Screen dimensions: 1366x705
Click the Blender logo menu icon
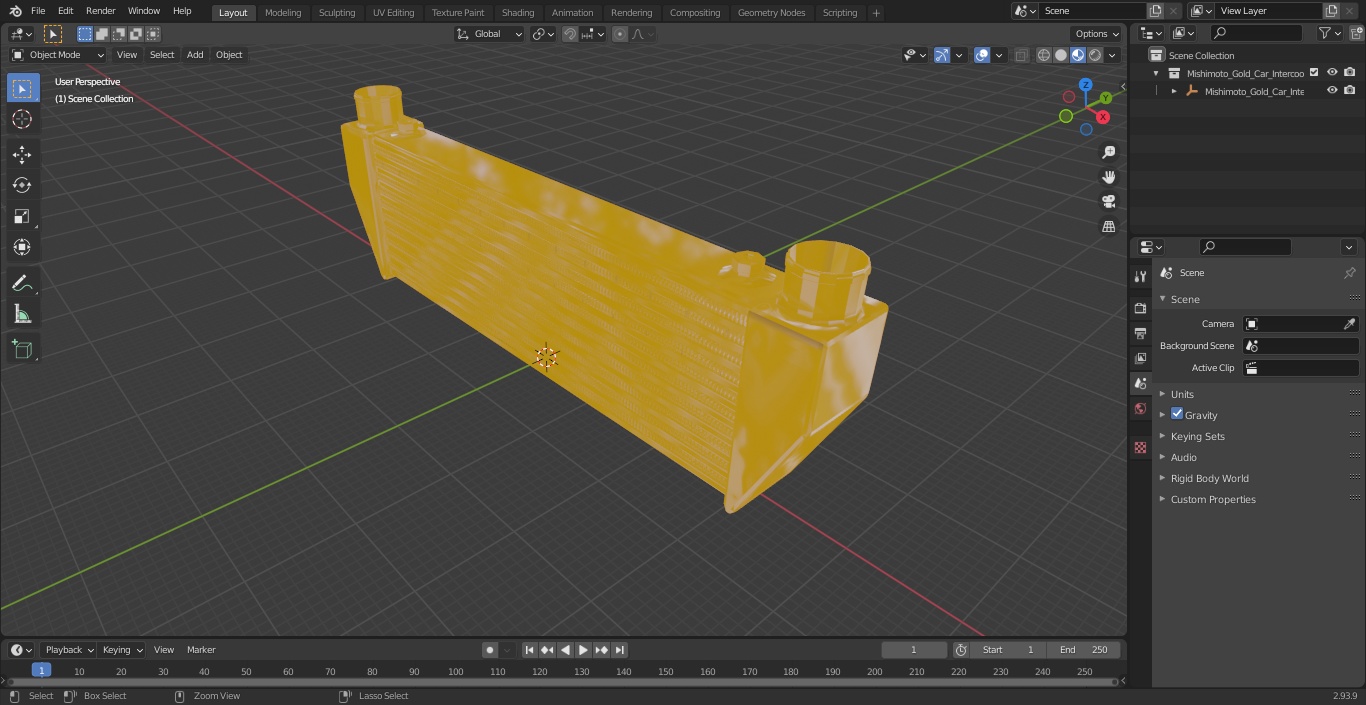pyautogui.click(x=14, y=11)
